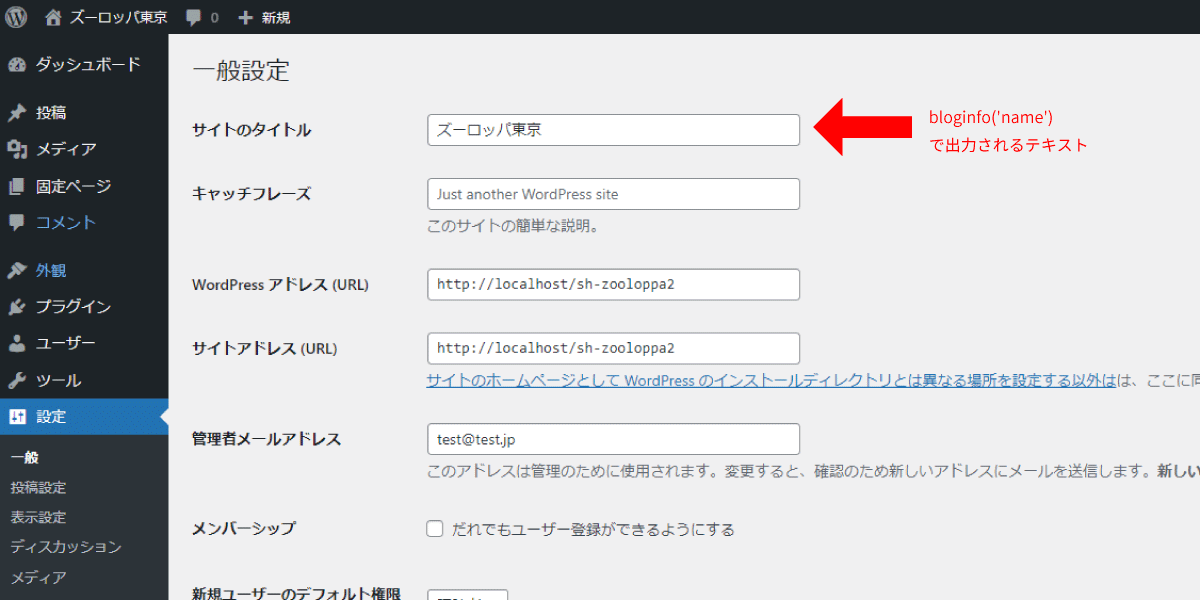Click the 投稿 pushpin icon
The height and width of the screenshot is (600, 1200).
[x=17, y=113]
